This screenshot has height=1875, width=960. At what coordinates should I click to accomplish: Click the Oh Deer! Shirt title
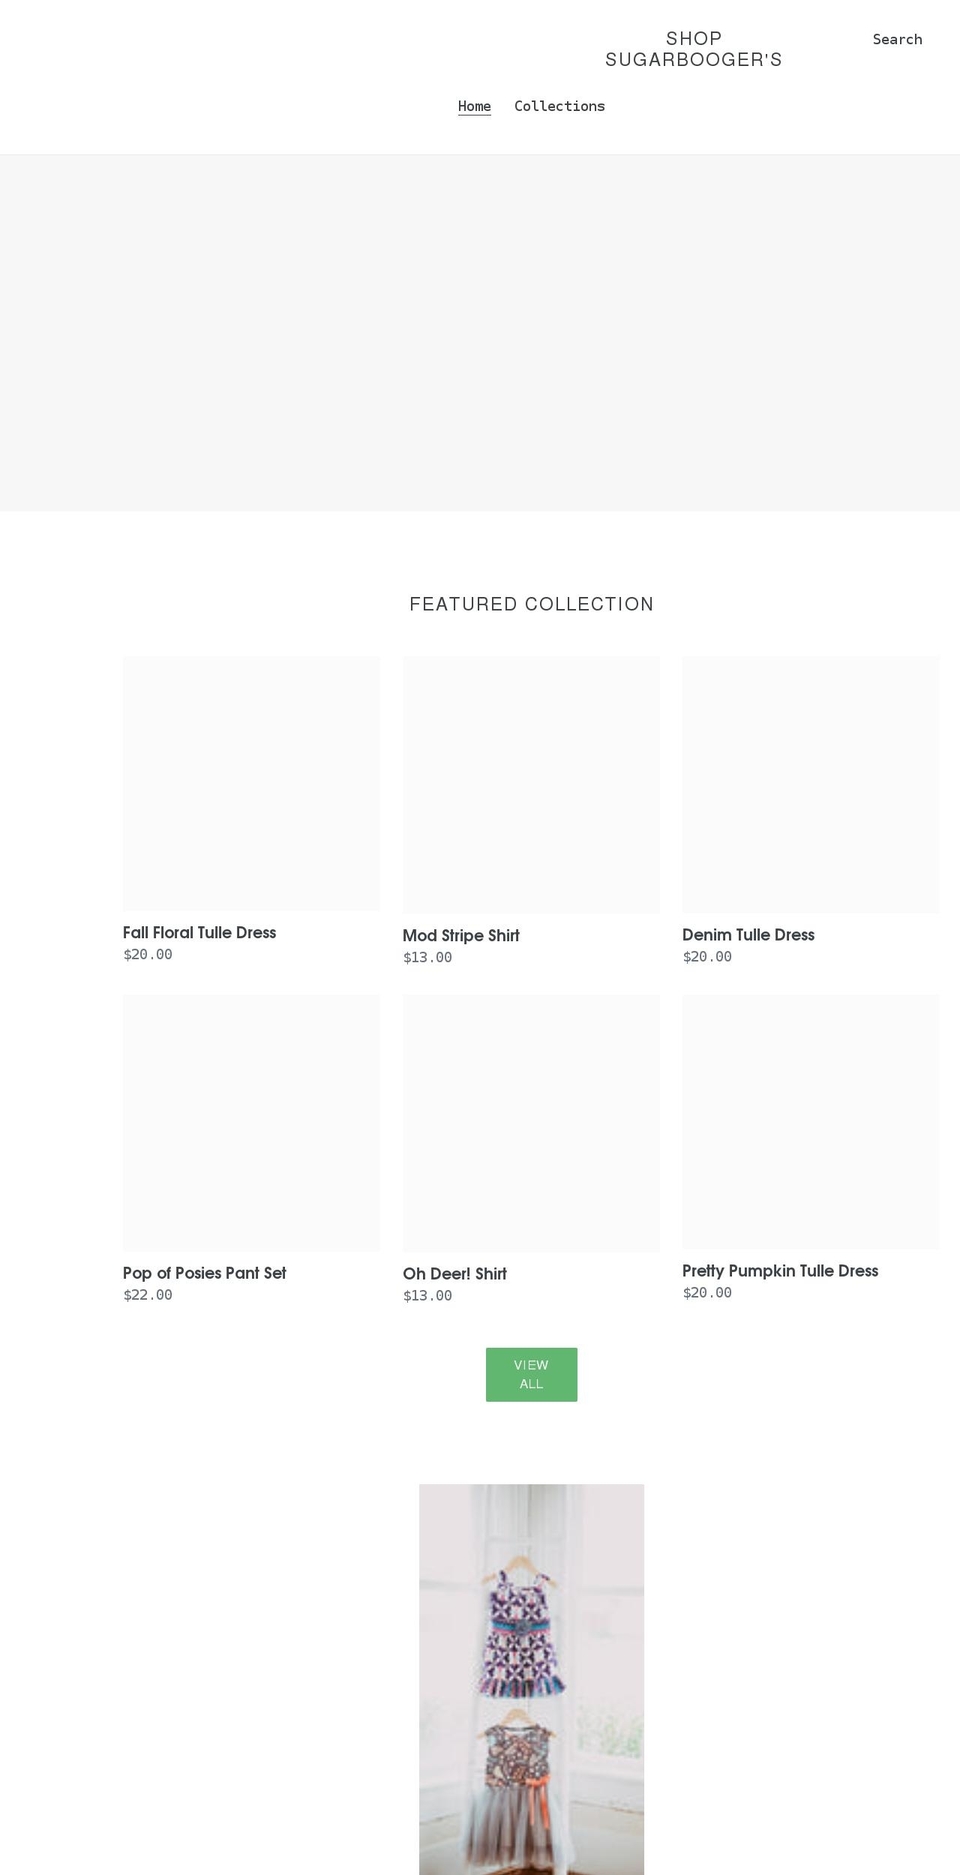point(455,1274)
